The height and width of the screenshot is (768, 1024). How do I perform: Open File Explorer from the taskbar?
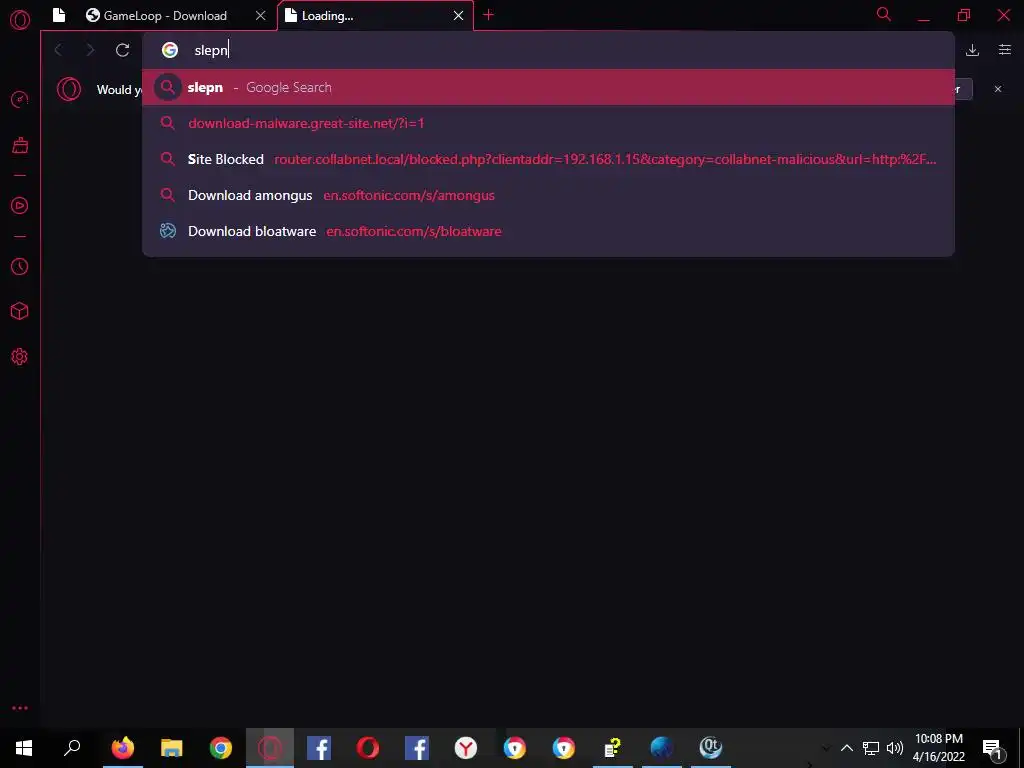coord(172,748)
